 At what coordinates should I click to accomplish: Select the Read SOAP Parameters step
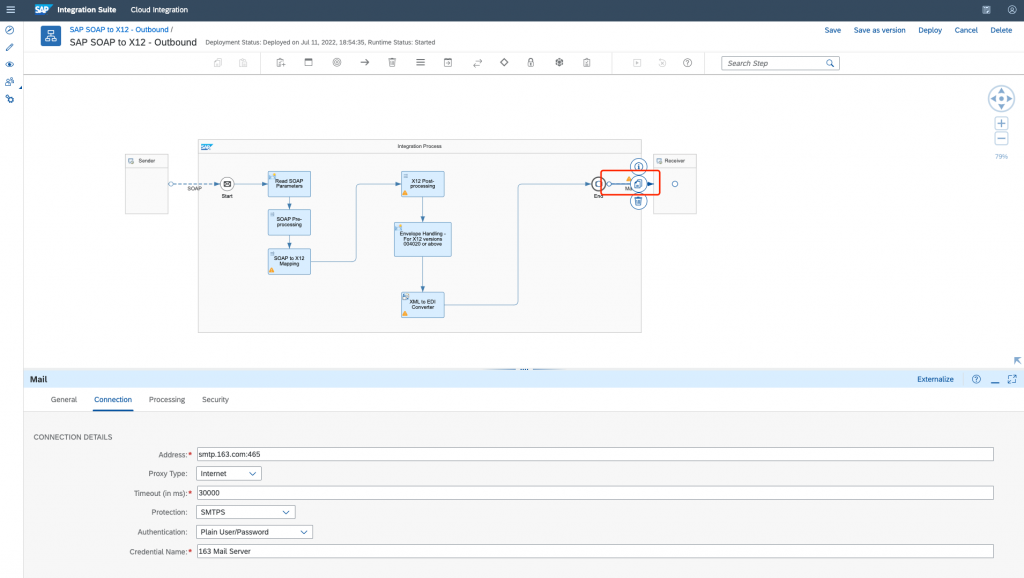(289, 184)
